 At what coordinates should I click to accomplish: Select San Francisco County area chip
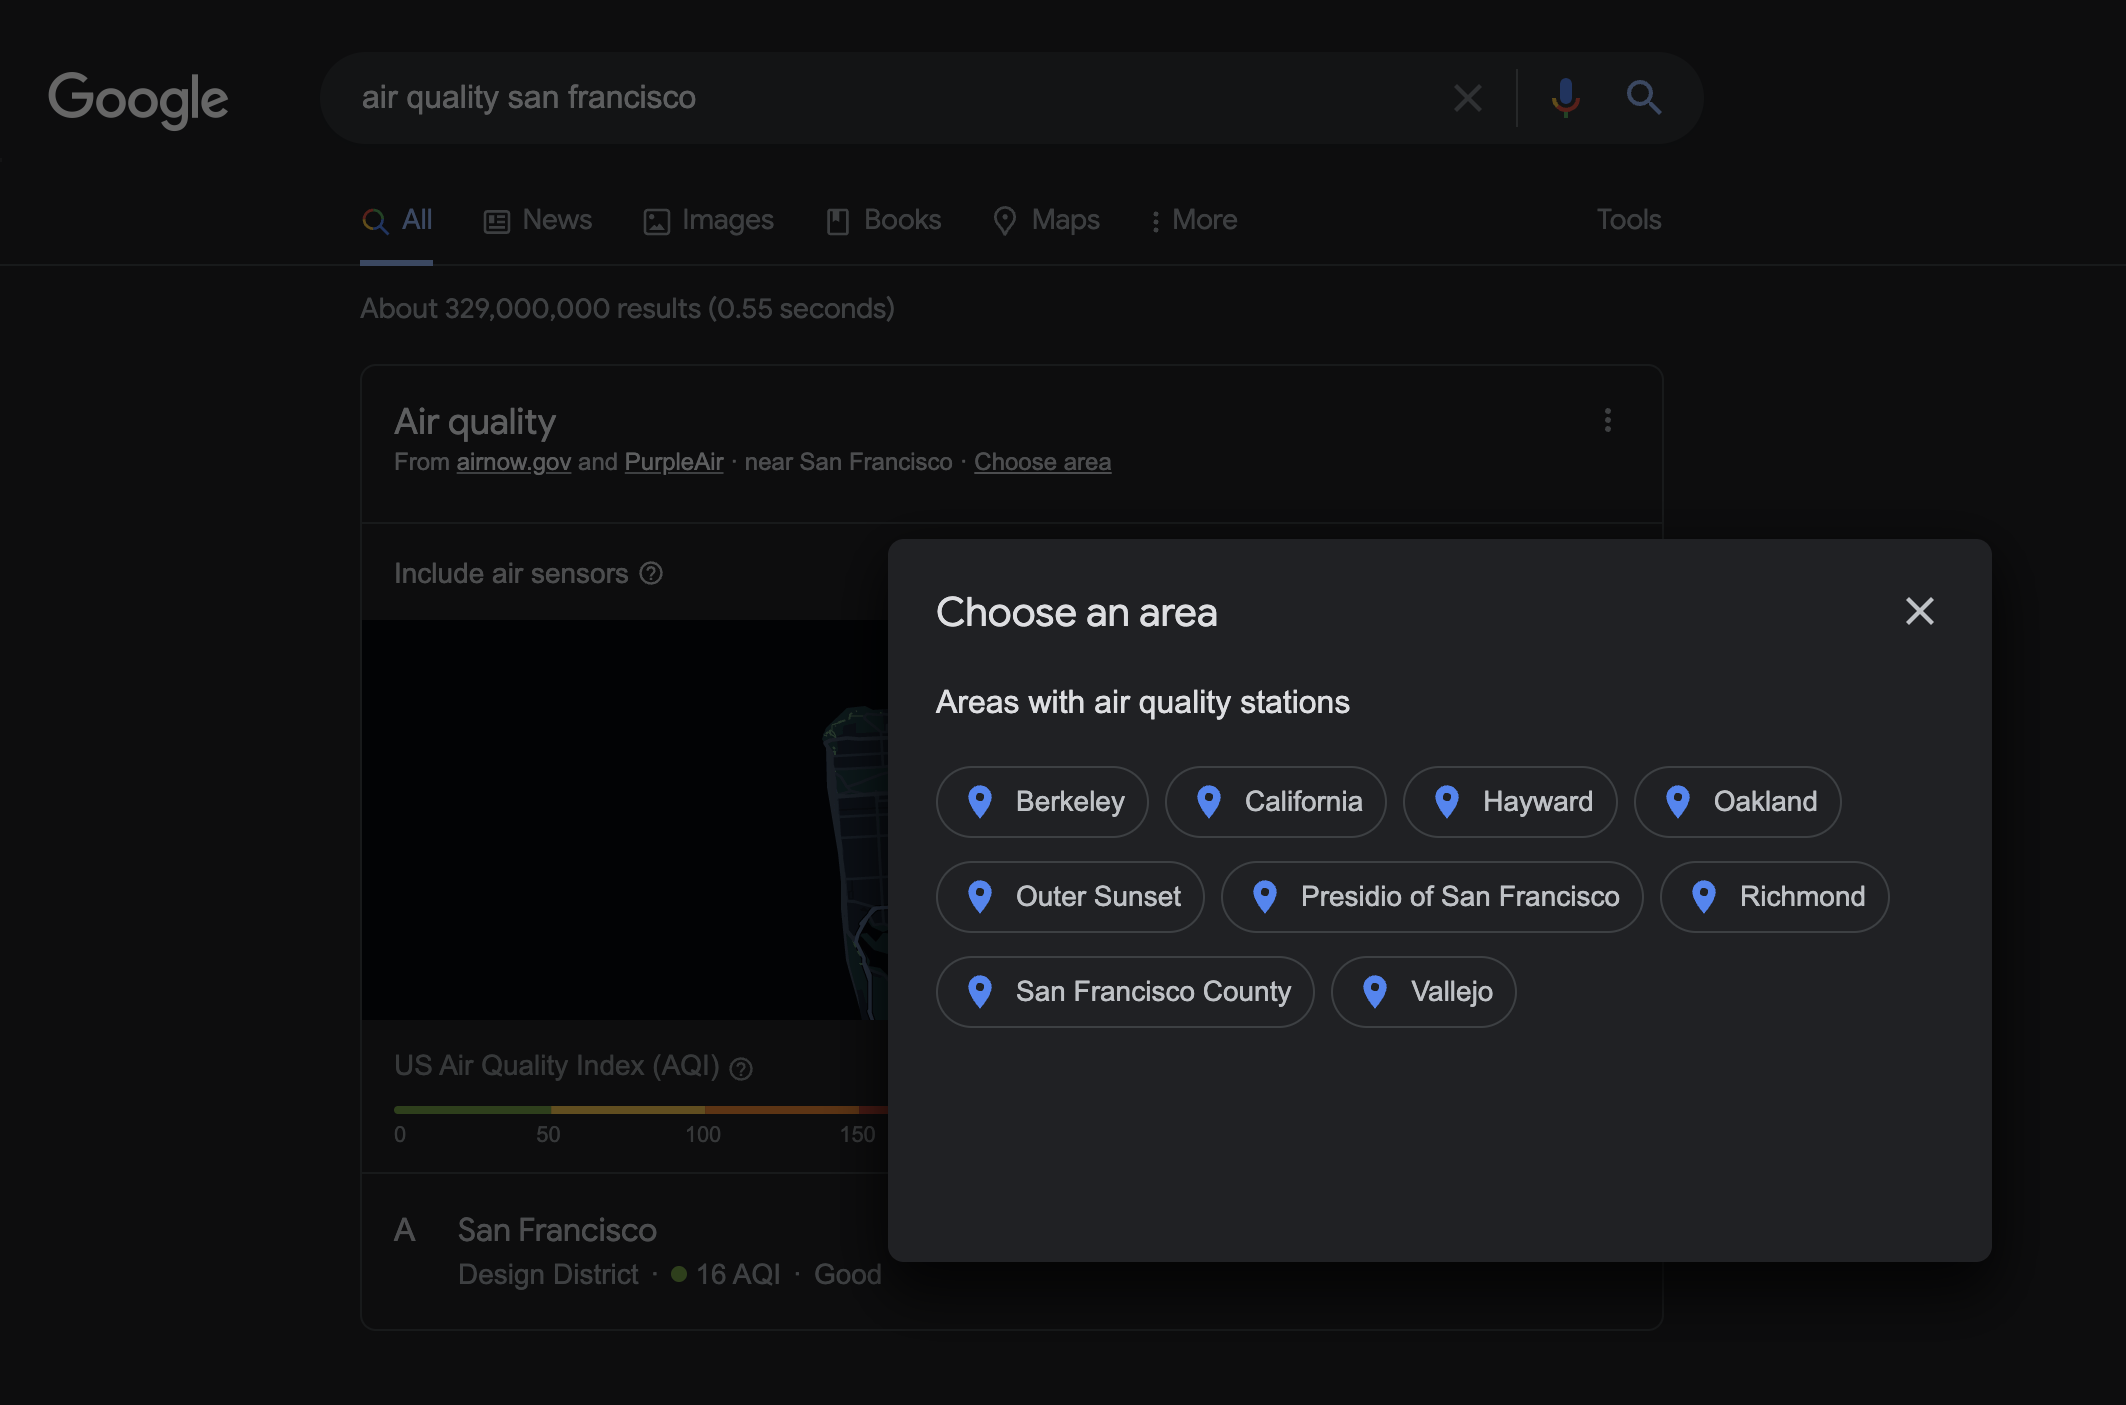[1124, 992]
